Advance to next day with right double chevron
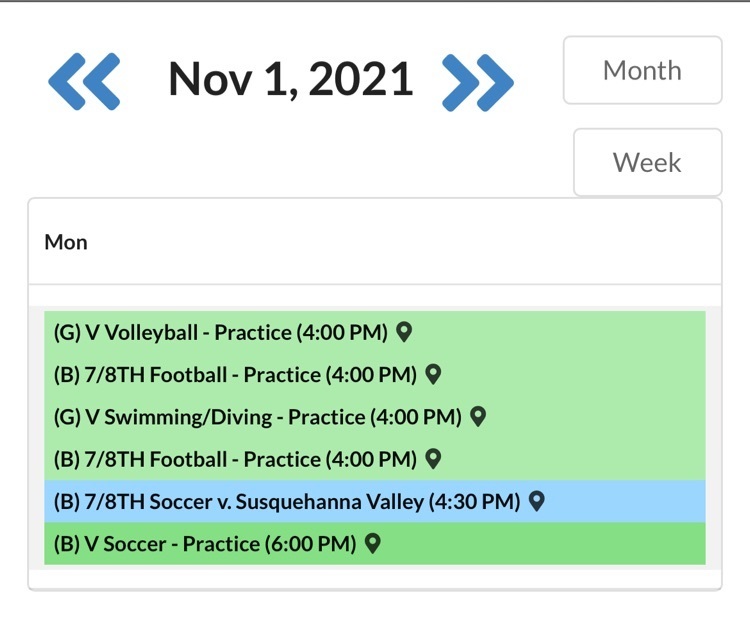The height and width of the screenshot is (638, 750). (477, 83)
